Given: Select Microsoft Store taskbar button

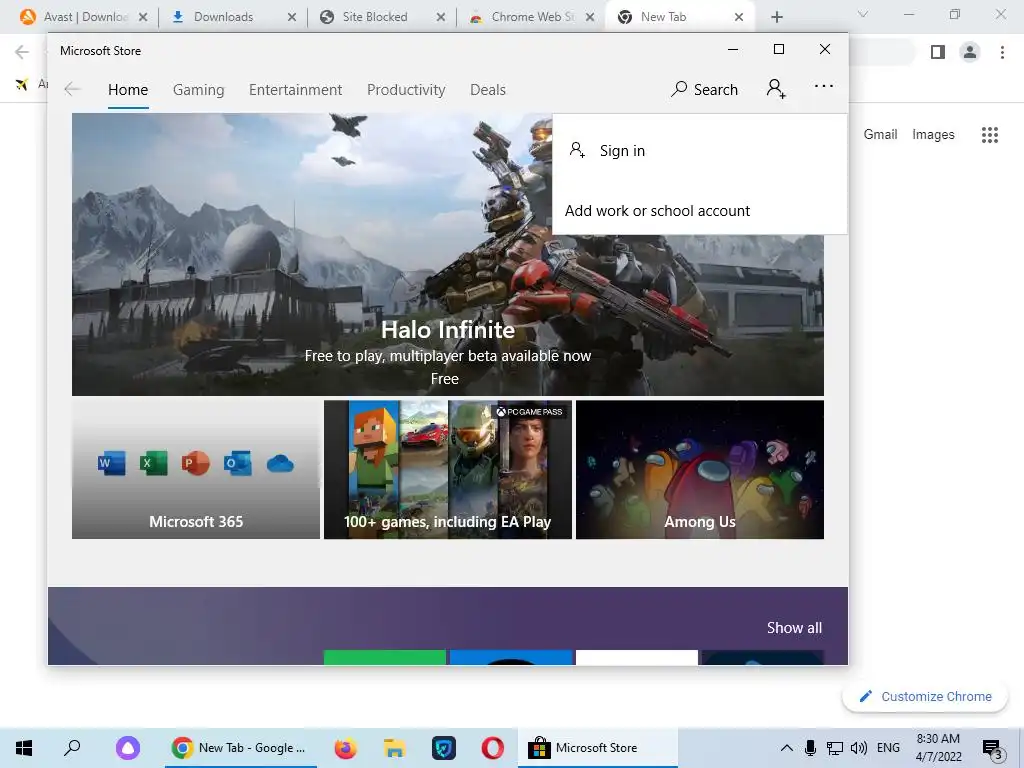Looking at the screenshot, I should [x=598, y=748].
